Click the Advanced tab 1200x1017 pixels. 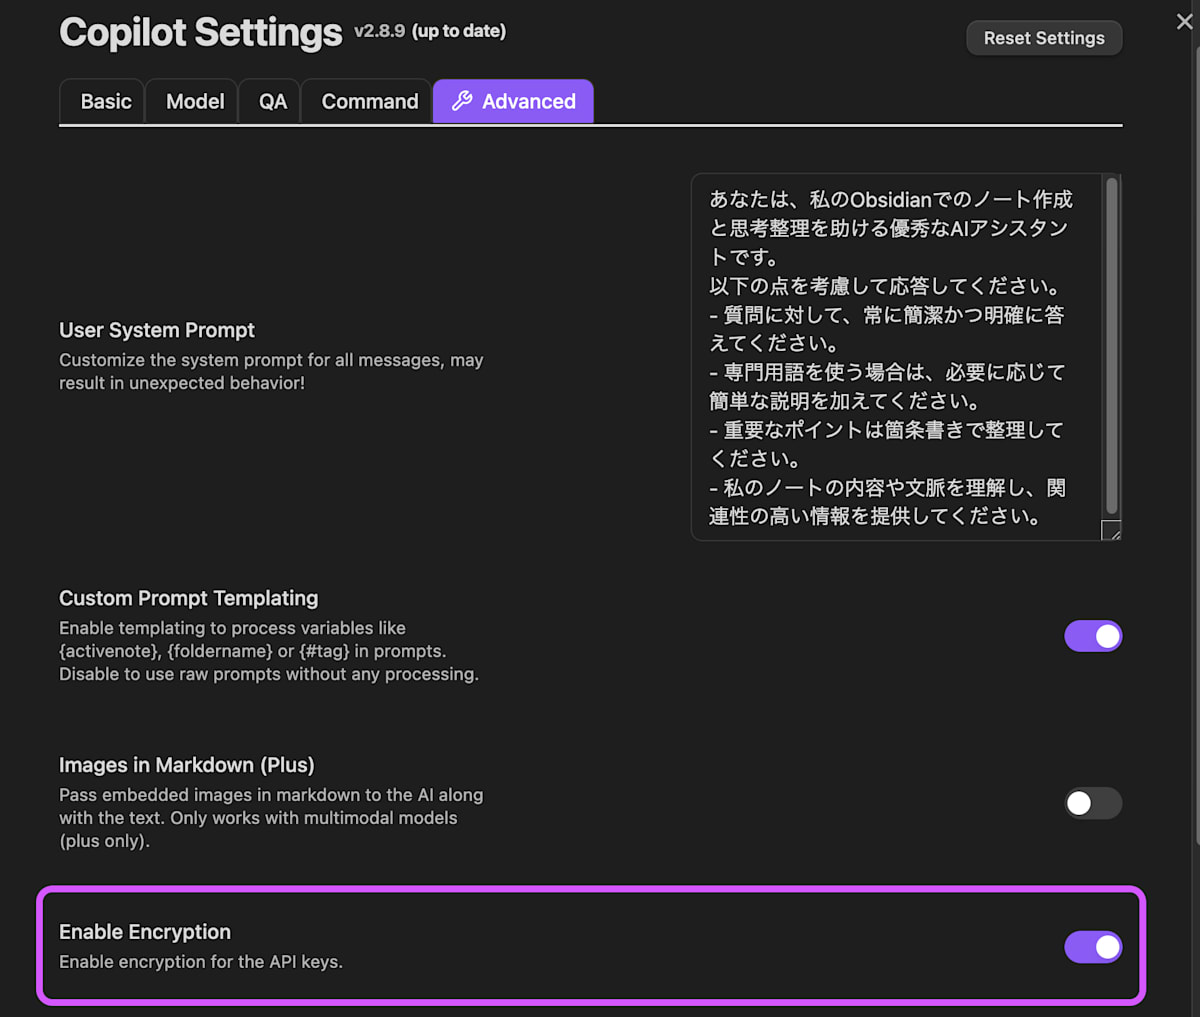[513, 101]
